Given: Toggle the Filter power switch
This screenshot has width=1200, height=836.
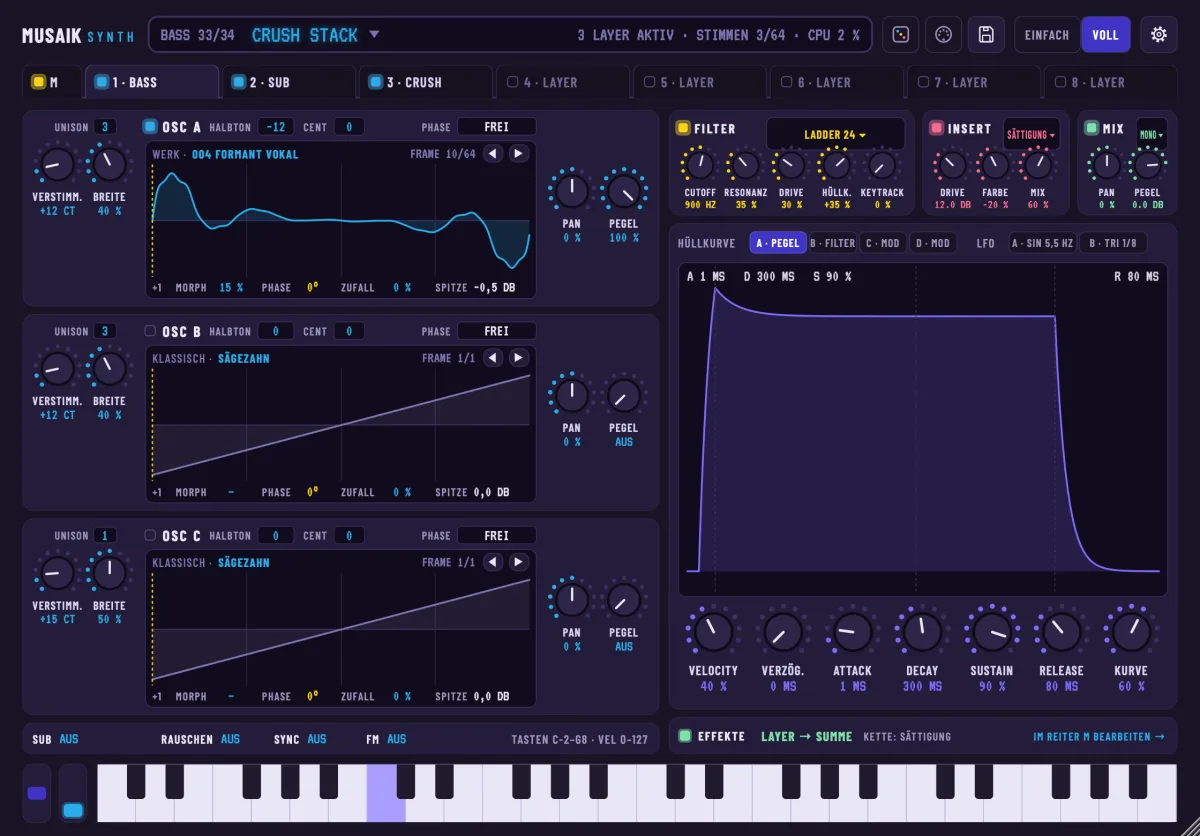Looking at the screenshot, I should 683,128.
